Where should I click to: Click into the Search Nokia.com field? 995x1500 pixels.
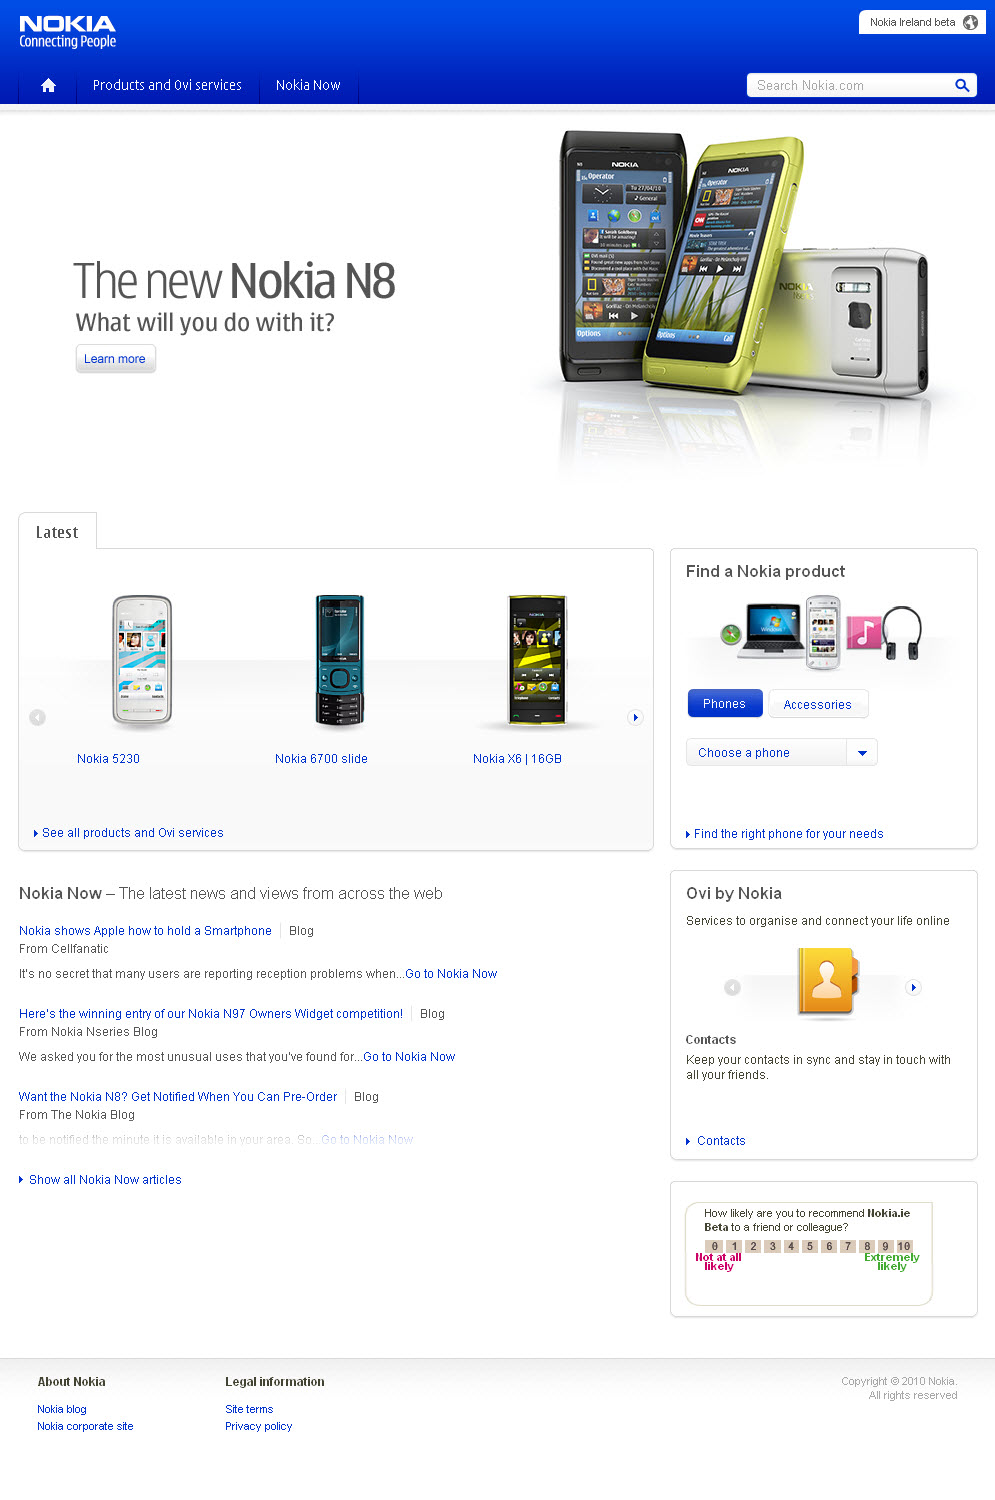[848, 85]
